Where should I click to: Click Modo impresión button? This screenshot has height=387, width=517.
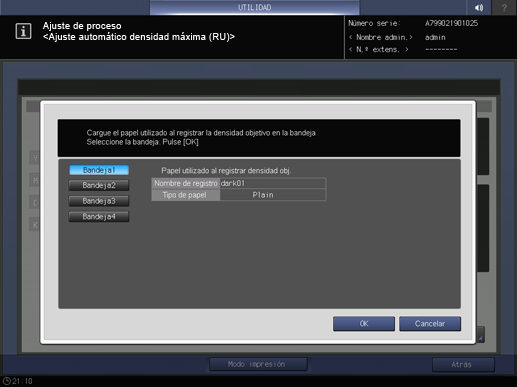(x=258, y=364)
